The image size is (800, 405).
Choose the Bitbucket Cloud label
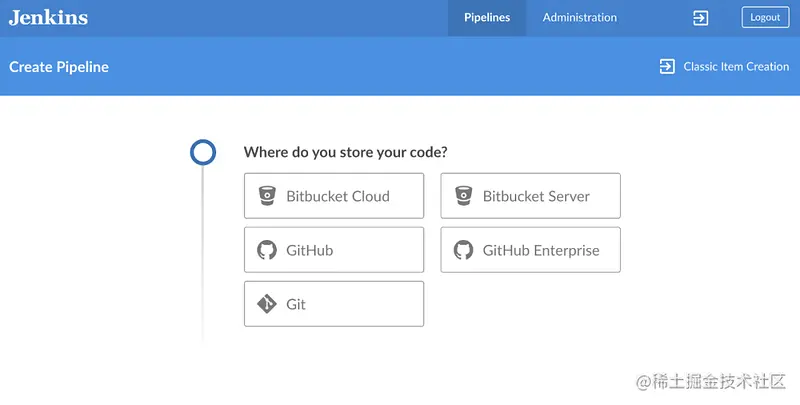tap(338, 196)
